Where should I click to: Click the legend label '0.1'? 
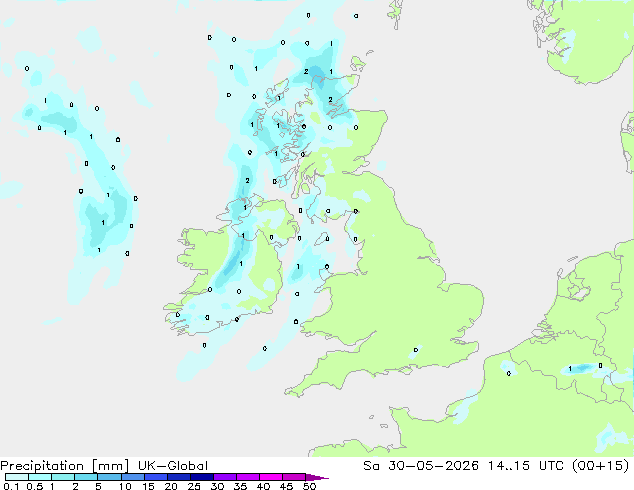[11, 486]
